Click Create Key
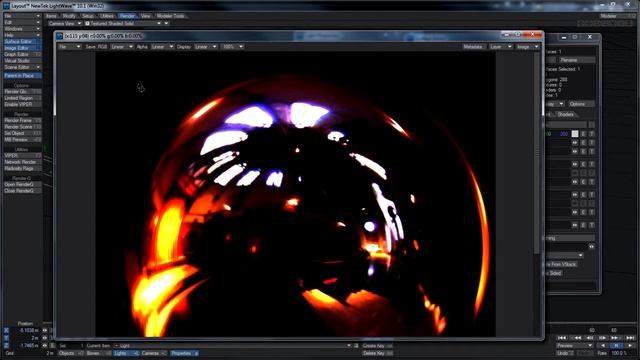 click(377, 346)
